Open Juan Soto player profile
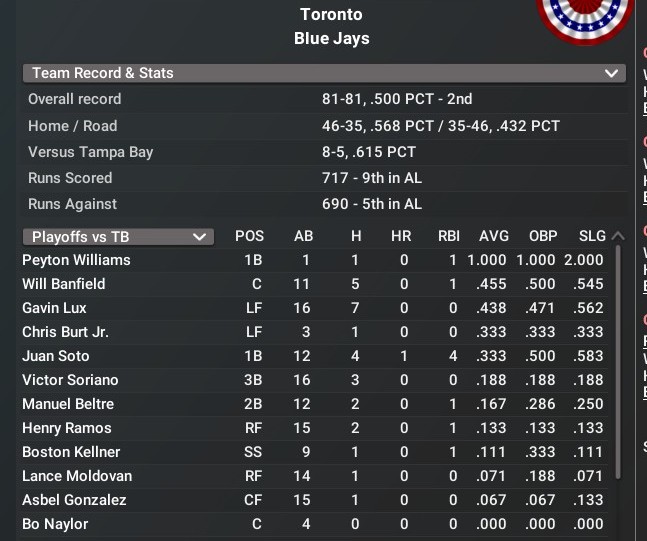The height and width of the screenshot is (541, 647). (x=56, y=356)
